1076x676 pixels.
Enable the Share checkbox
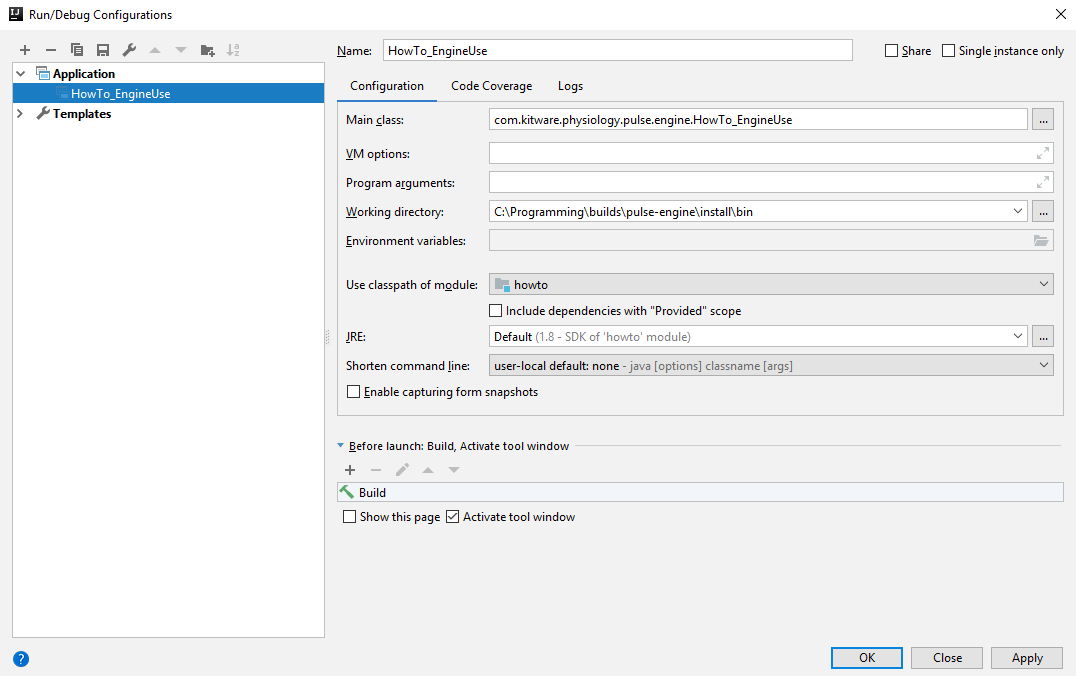pos(891,51)
